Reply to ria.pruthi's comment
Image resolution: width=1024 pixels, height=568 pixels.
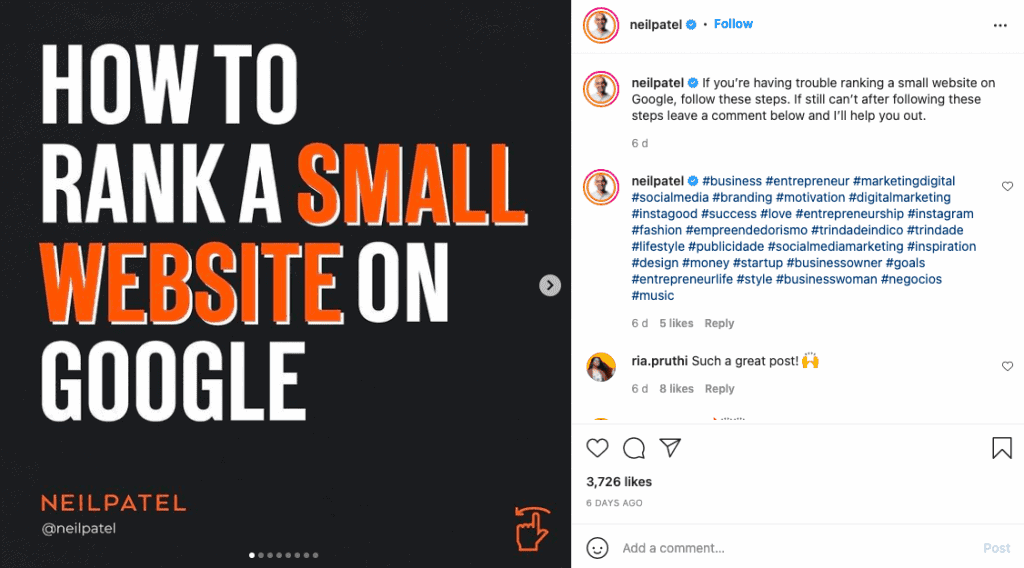coord(719,389)
